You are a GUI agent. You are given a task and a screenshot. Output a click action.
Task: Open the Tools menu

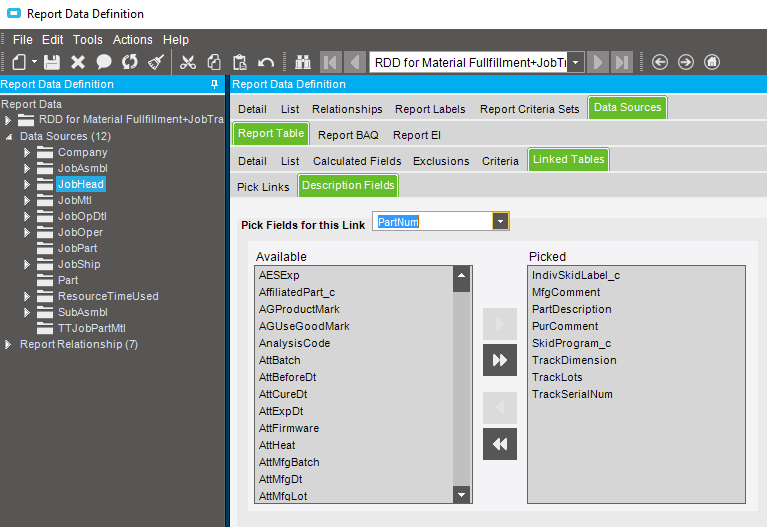click(88, 40)
